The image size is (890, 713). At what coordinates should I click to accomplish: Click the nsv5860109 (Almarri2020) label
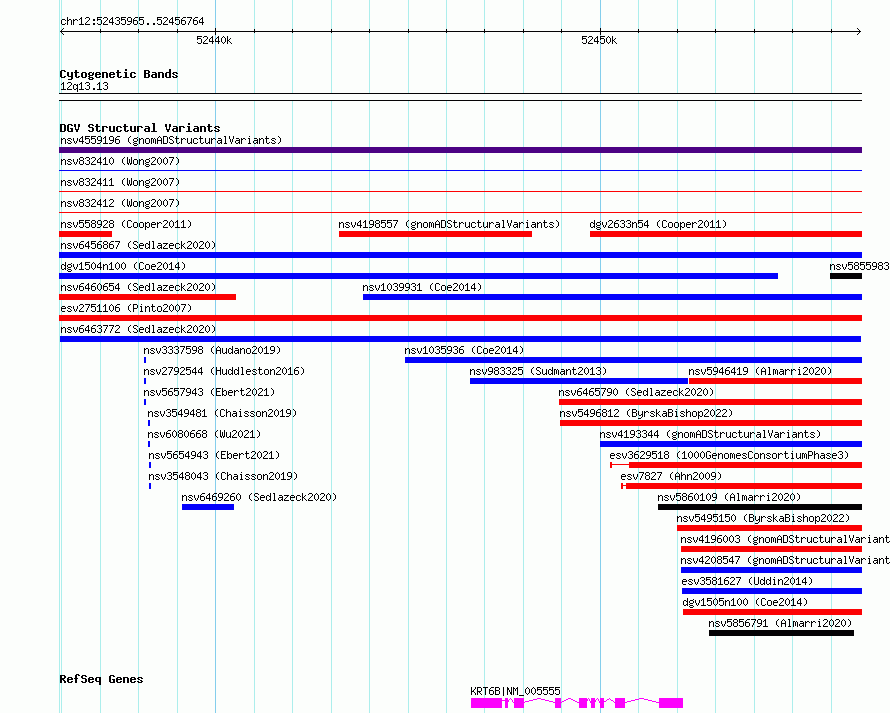(x=729, y=497)
